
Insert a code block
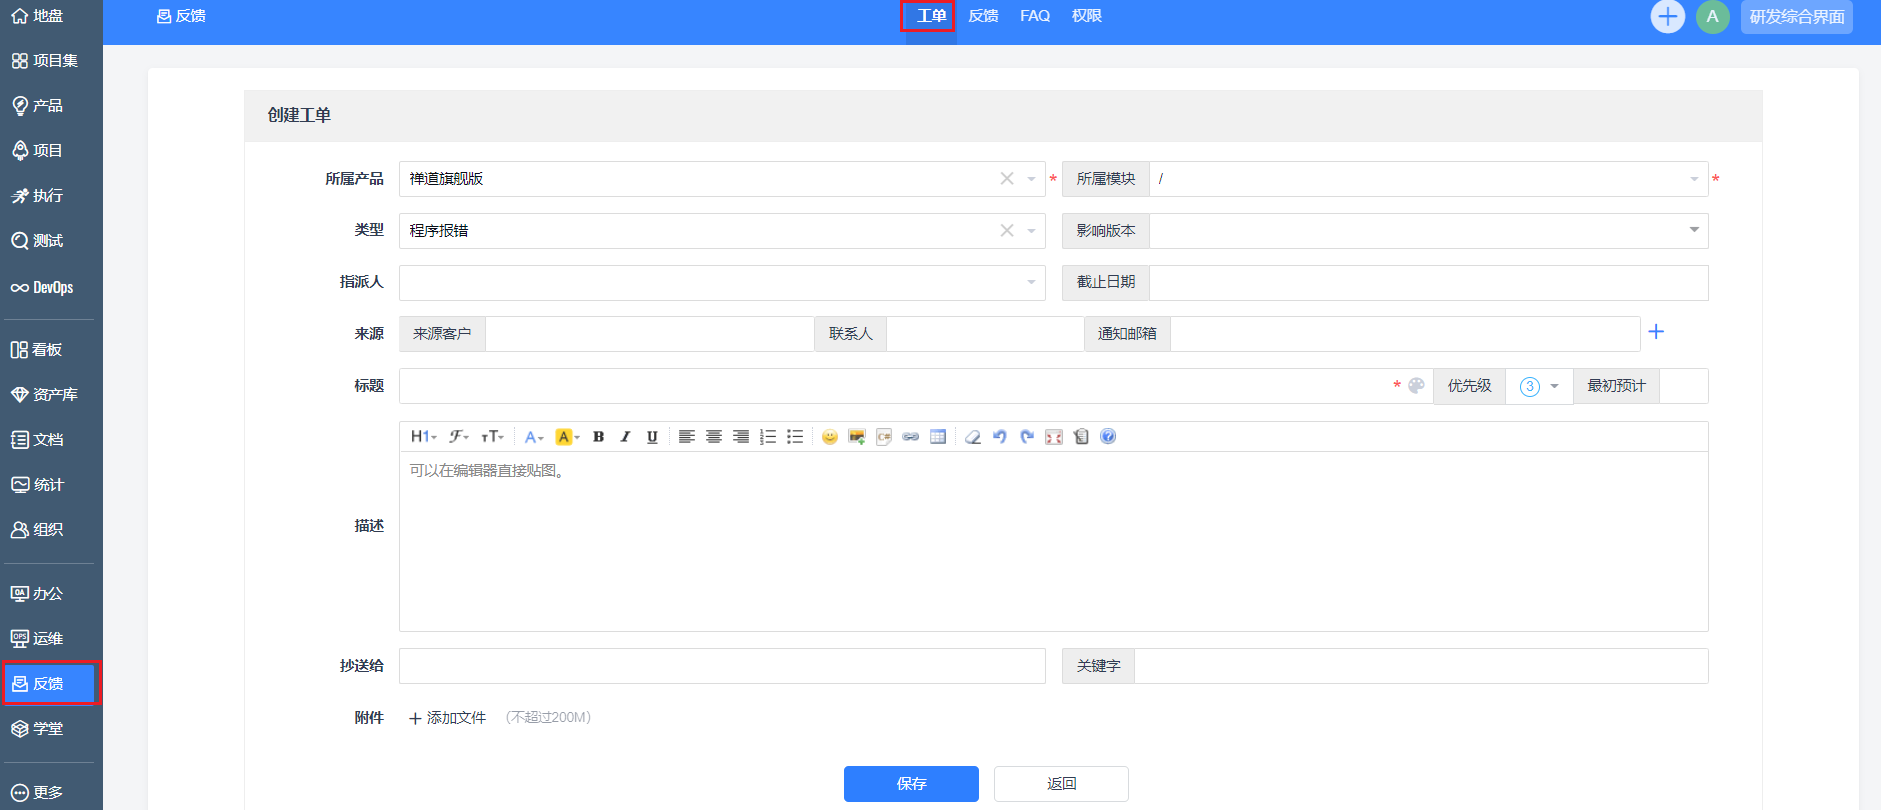[x=883, y=437]
